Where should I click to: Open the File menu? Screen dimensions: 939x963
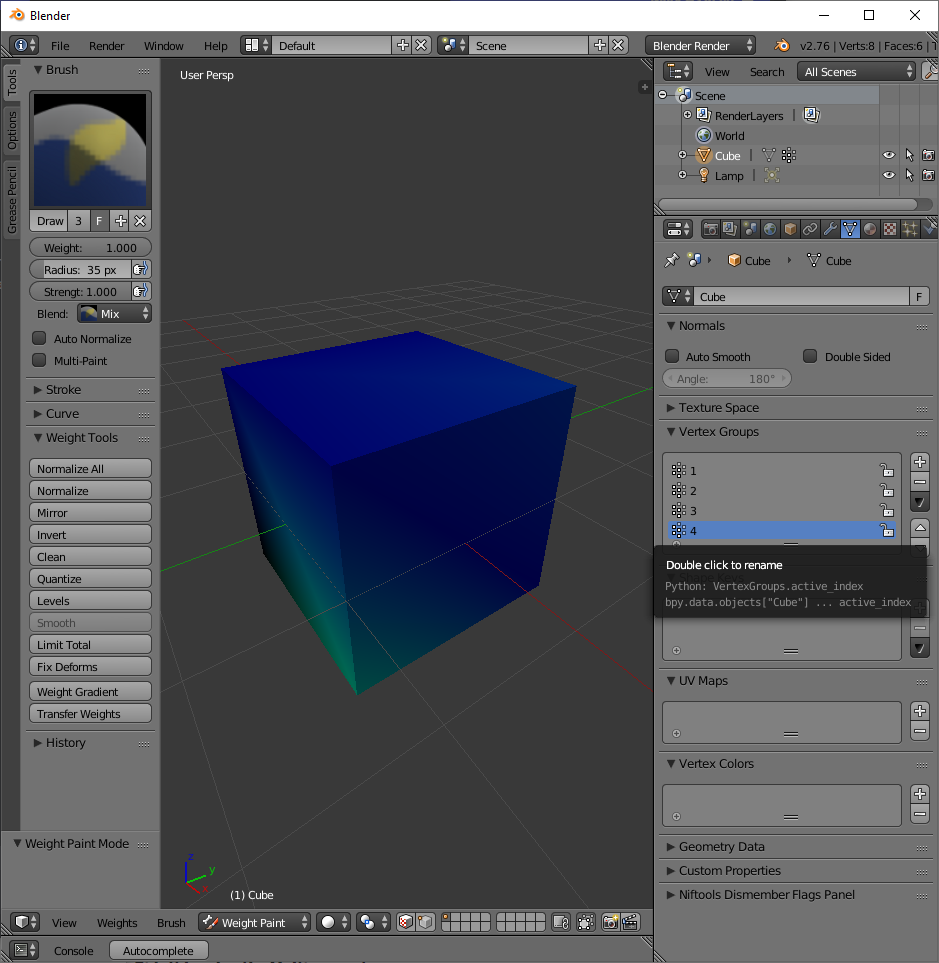(x=60, y=45)
